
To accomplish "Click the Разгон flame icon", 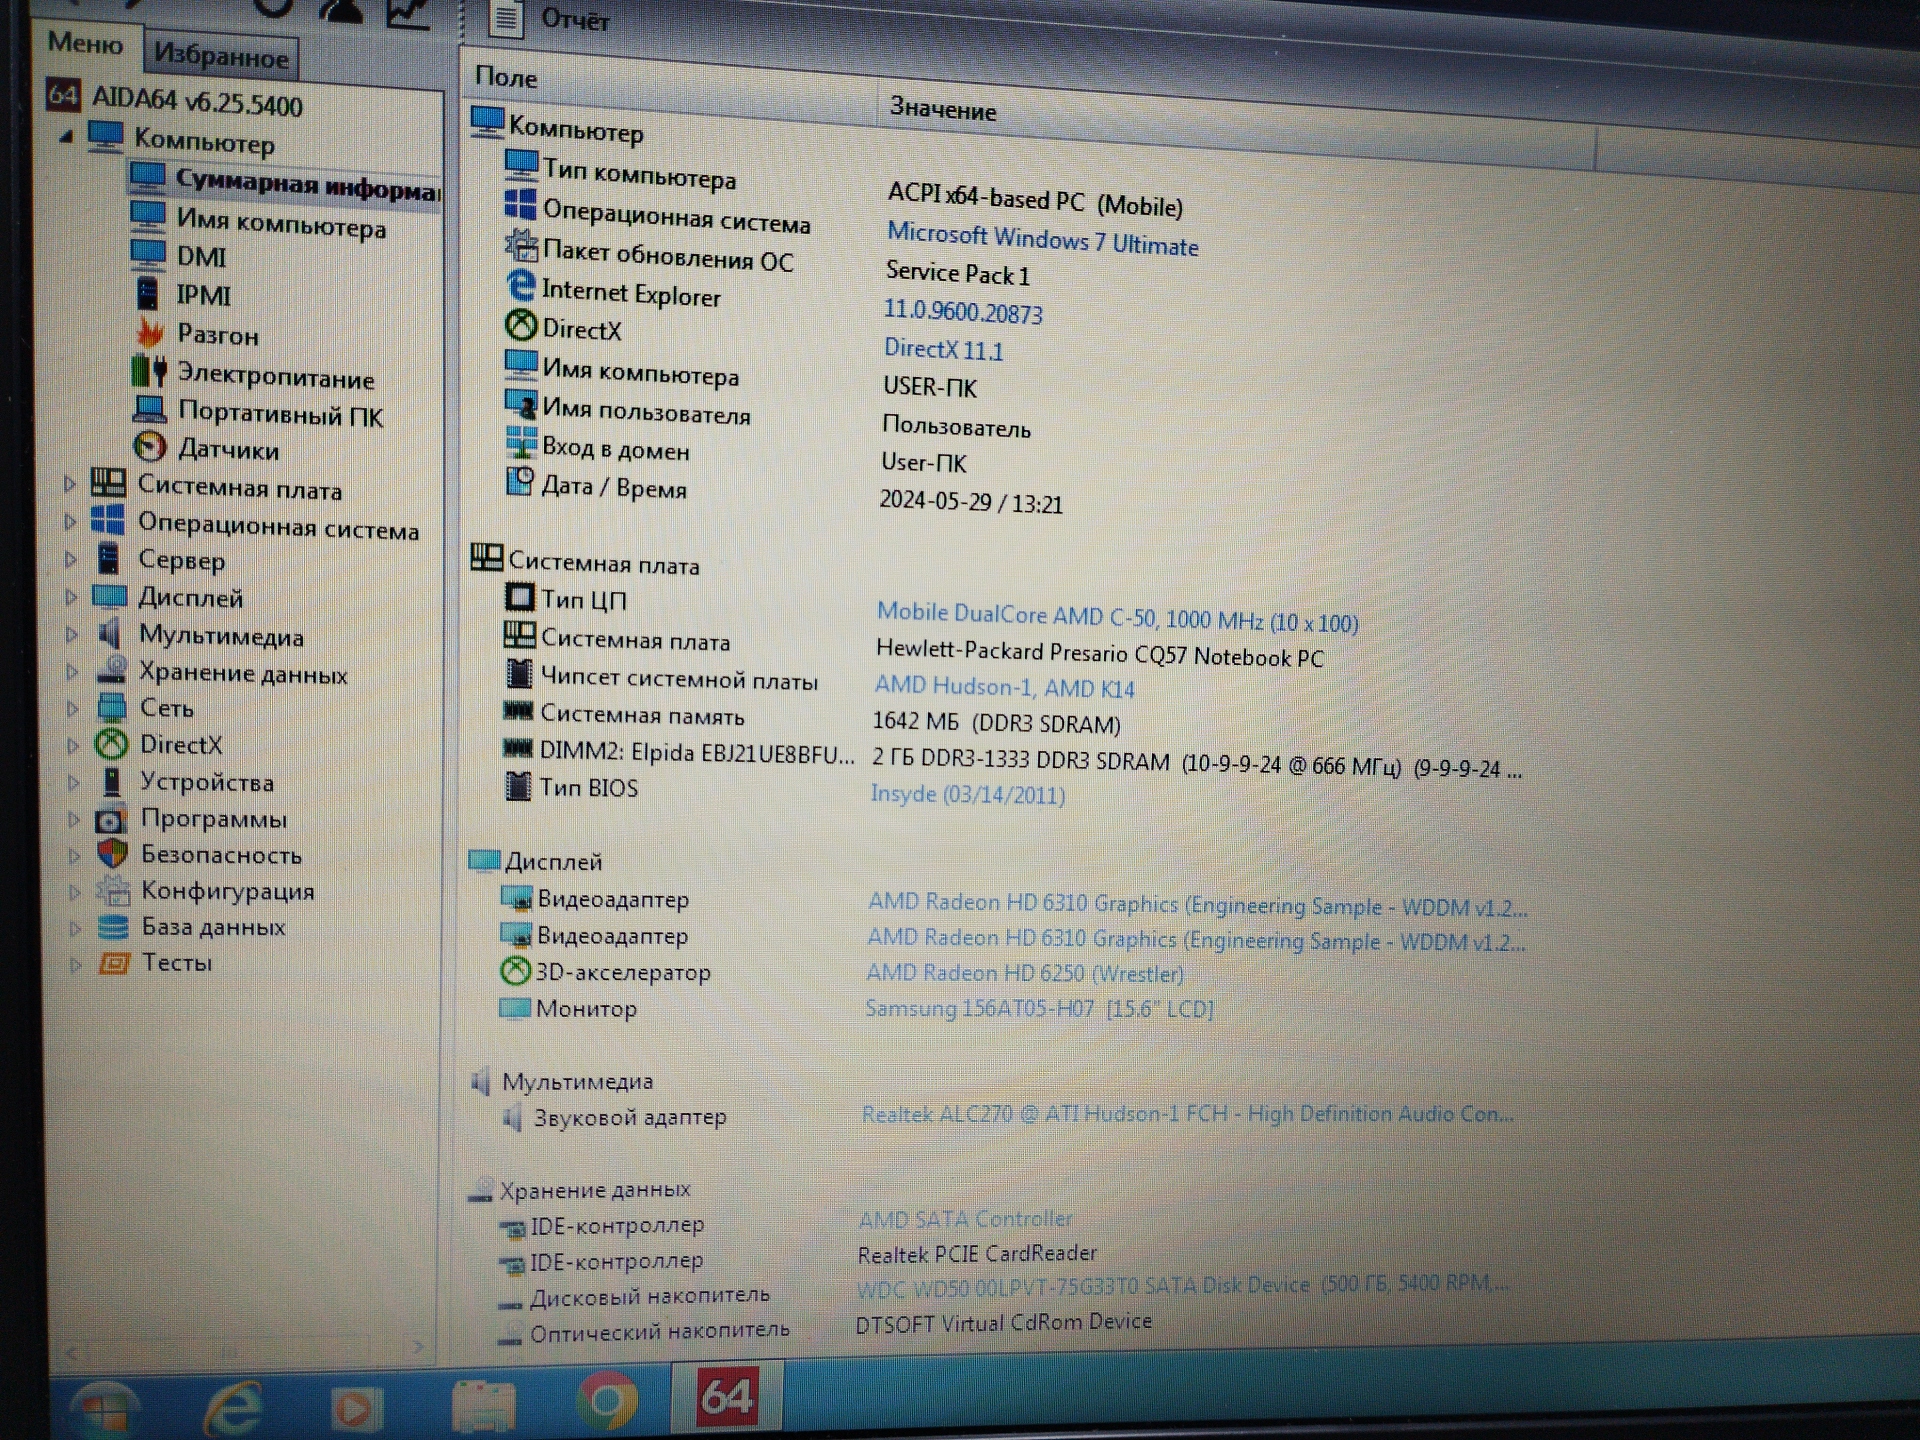I will [x=150, y=332].
